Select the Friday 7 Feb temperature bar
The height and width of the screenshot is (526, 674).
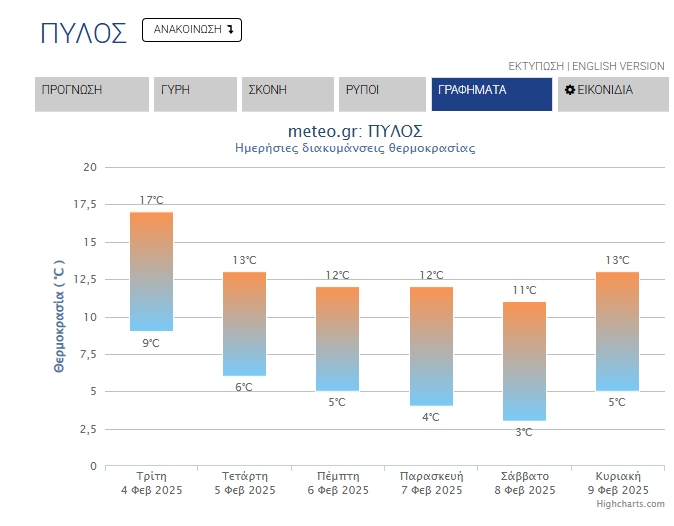(431, 346)
